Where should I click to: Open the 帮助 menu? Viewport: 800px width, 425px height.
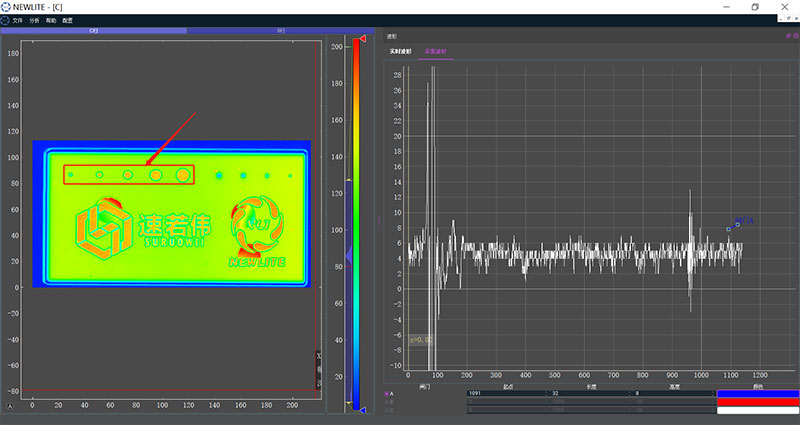[x=50, y=20]
